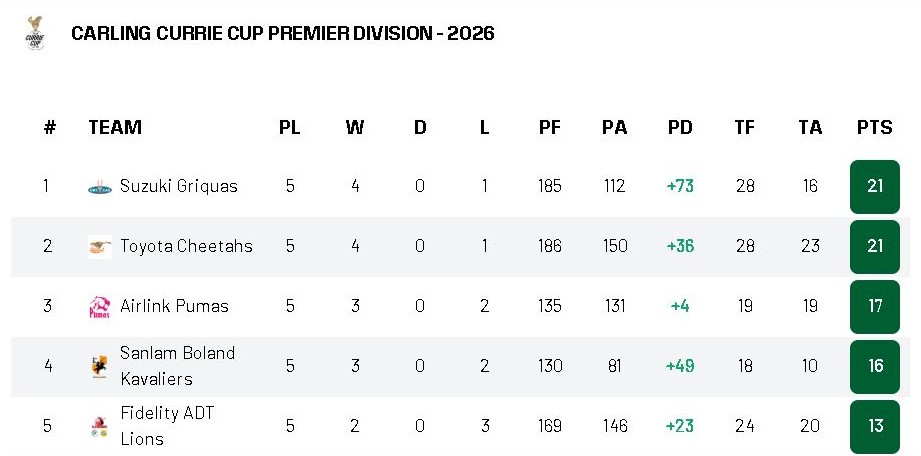Click the Toyota Cheetahs team logo
This screenshot has height=456, width=921.
(x=99, y=247)
